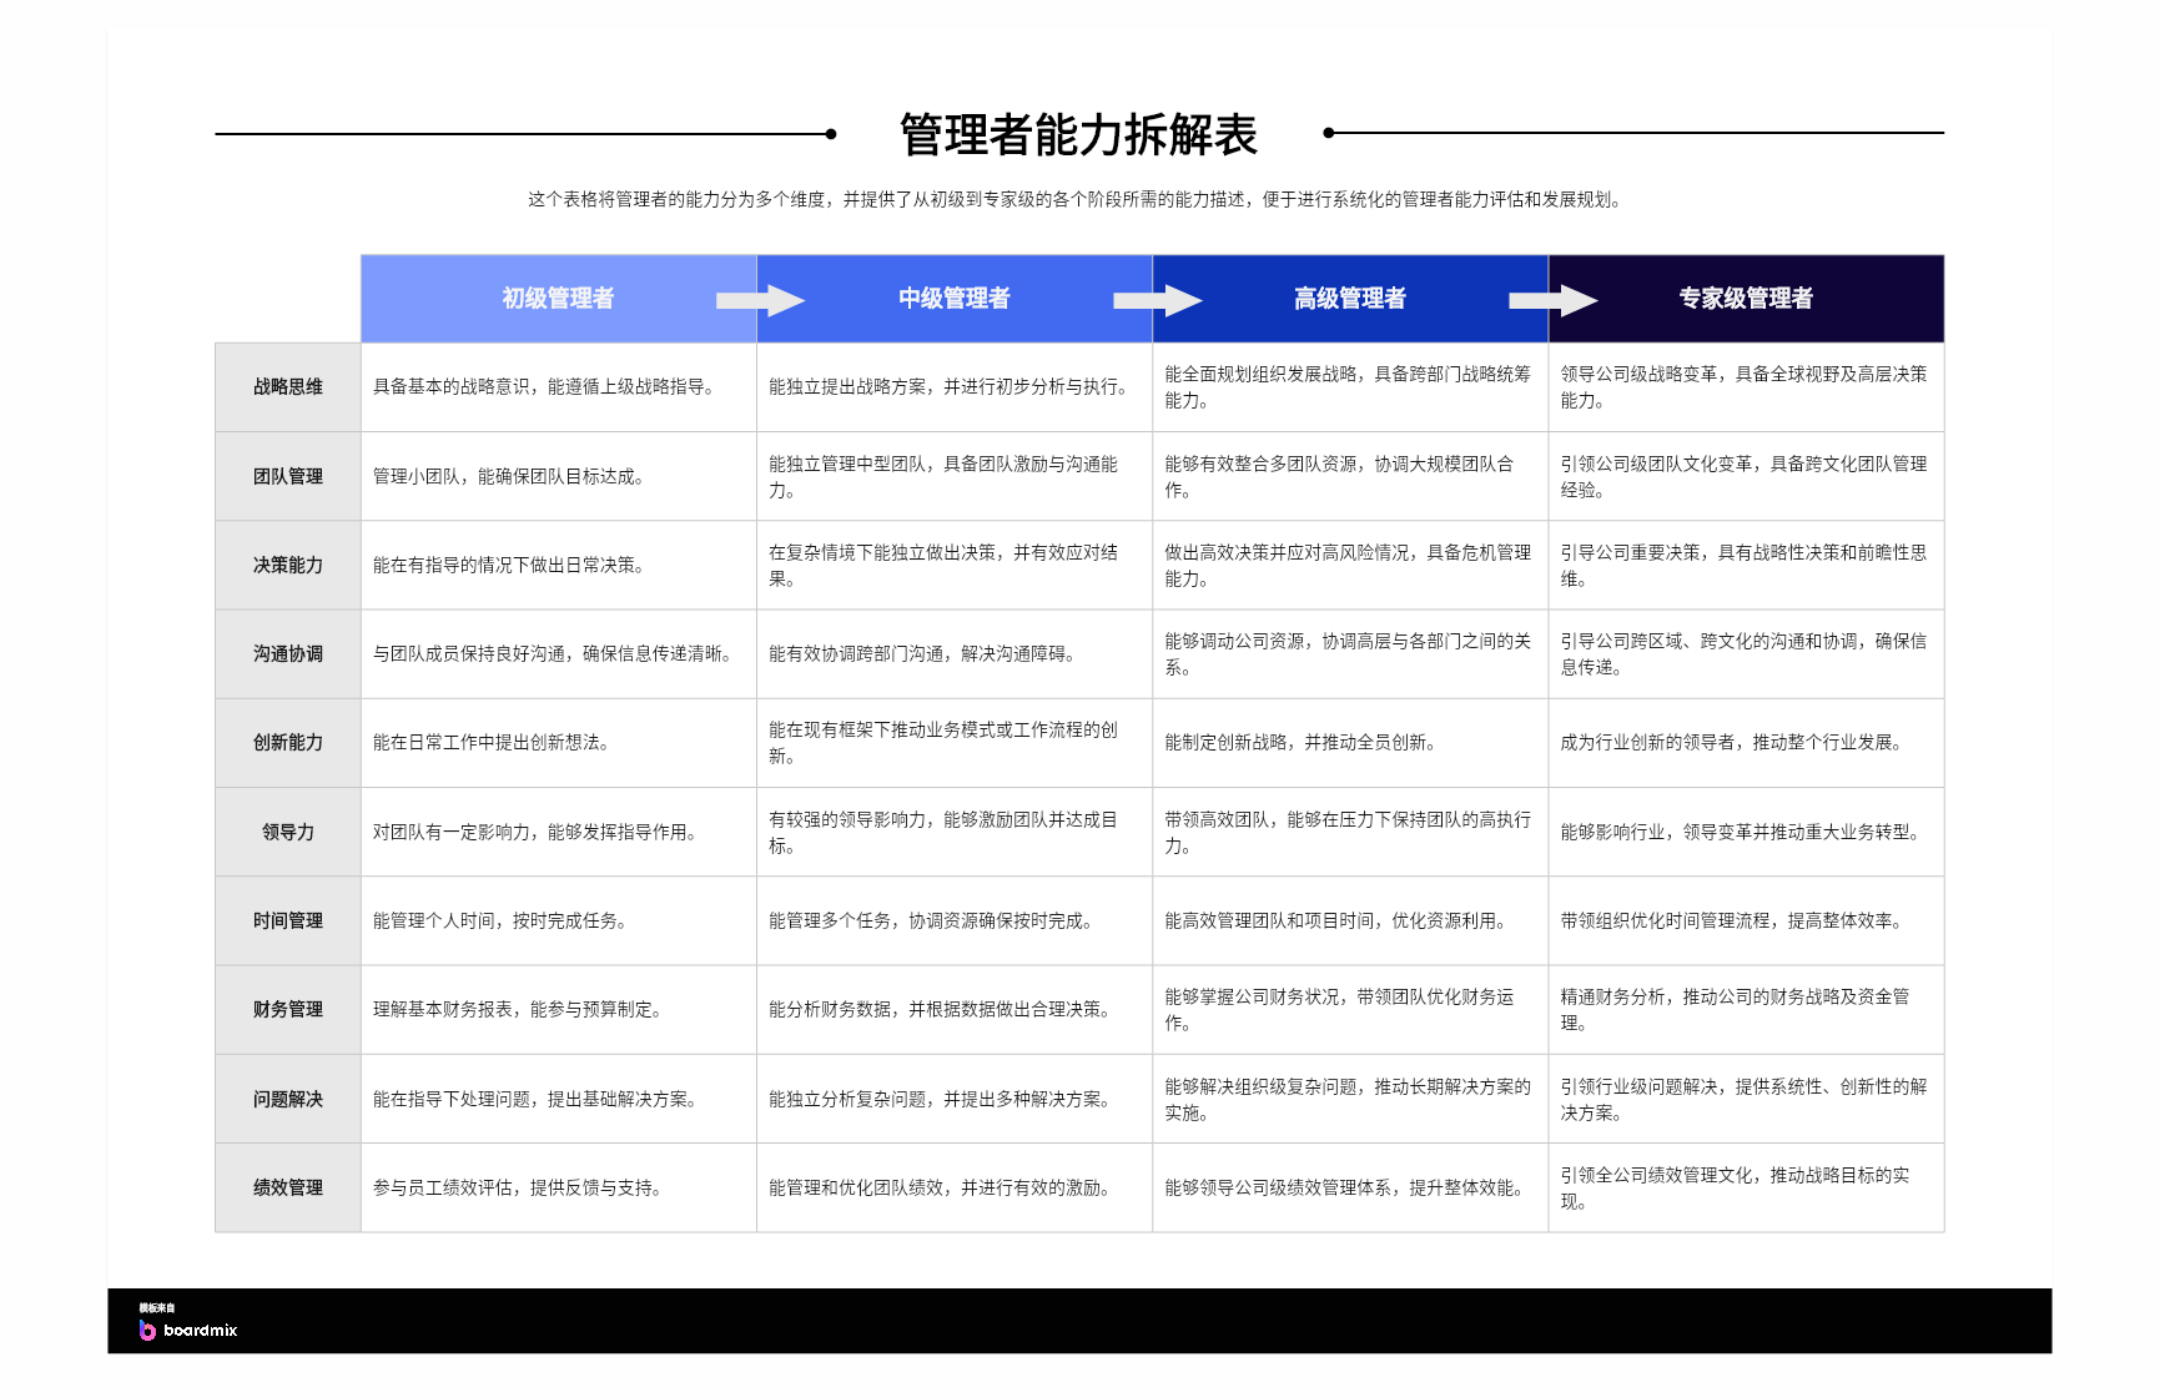The width and height of the screenshot is (2160, 1400).
Task: Click cell 能在日常工作中提出创新想法。
Action: [x=559, y=743]
